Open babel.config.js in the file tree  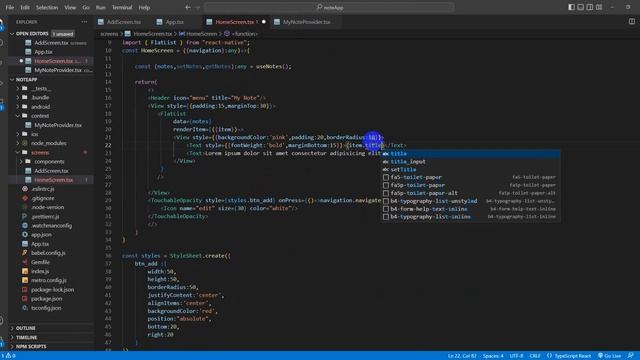pyautogui.click(x=48, y=253)
